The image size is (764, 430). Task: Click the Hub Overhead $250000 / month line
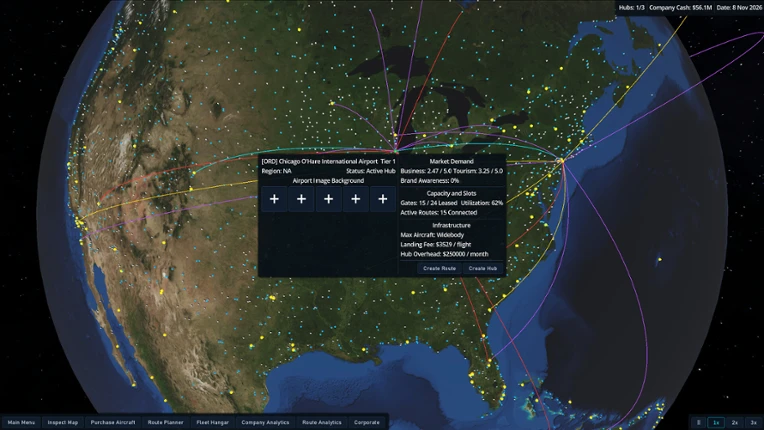coord(444,254)
